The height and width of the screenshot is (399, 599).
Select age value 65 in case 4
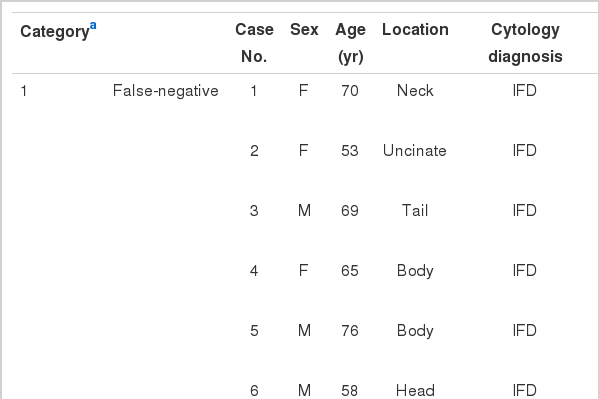click(350, 271)
